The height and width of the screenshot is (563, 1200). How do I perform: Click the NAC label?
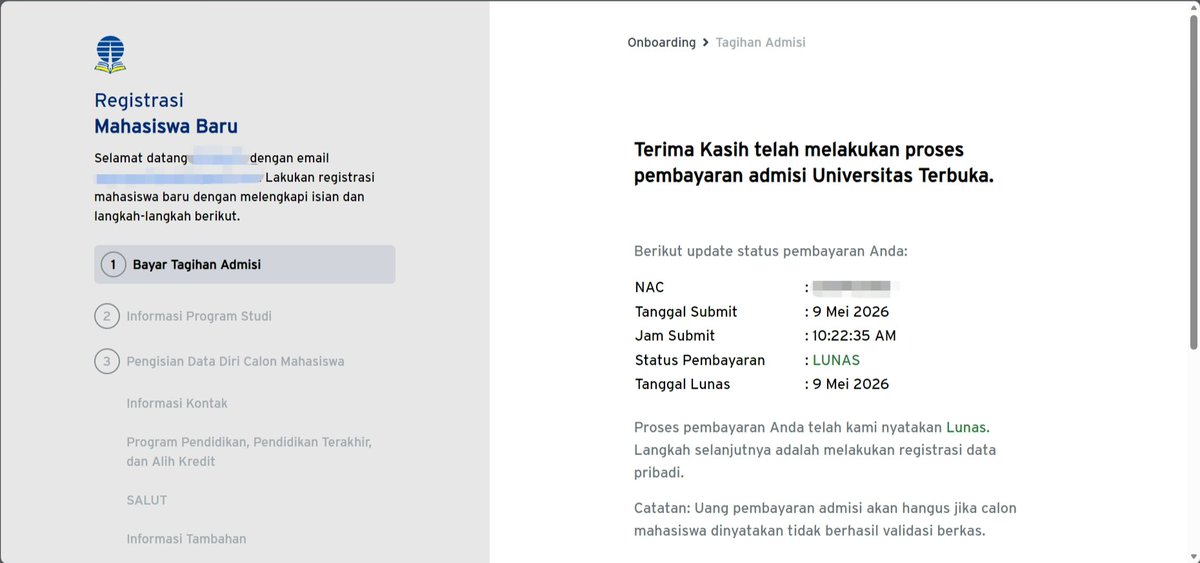[649, 288]
